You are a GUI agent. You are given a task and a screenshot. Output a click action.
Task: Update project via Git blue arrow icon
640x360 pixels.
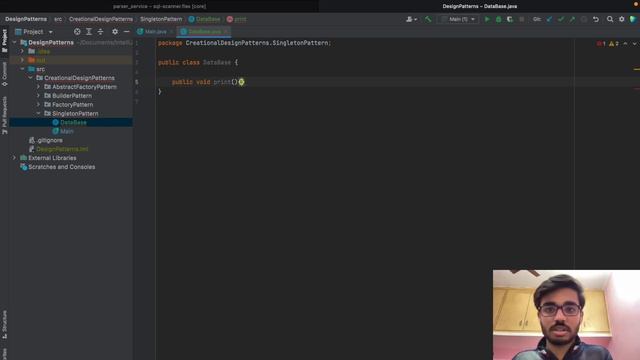[549, 19]
